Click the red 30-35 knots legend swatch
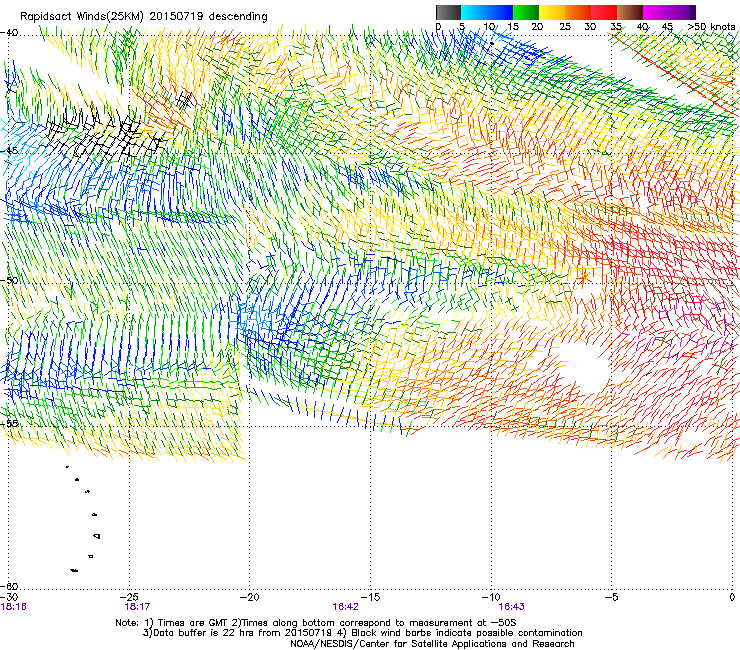The image size is (740, 650). tap(604, 12)
